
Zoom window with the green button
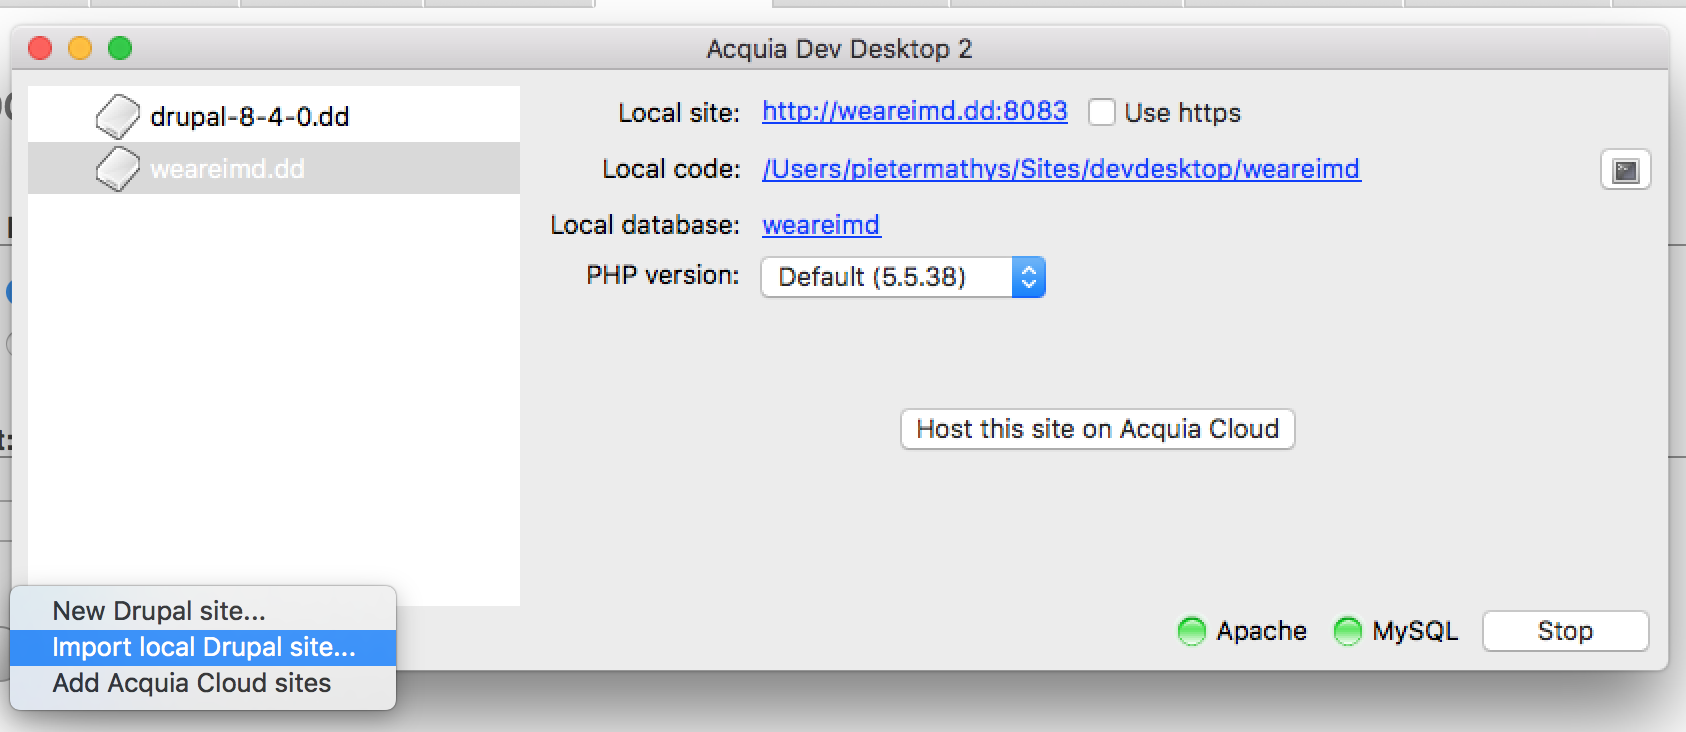point(120,48)
